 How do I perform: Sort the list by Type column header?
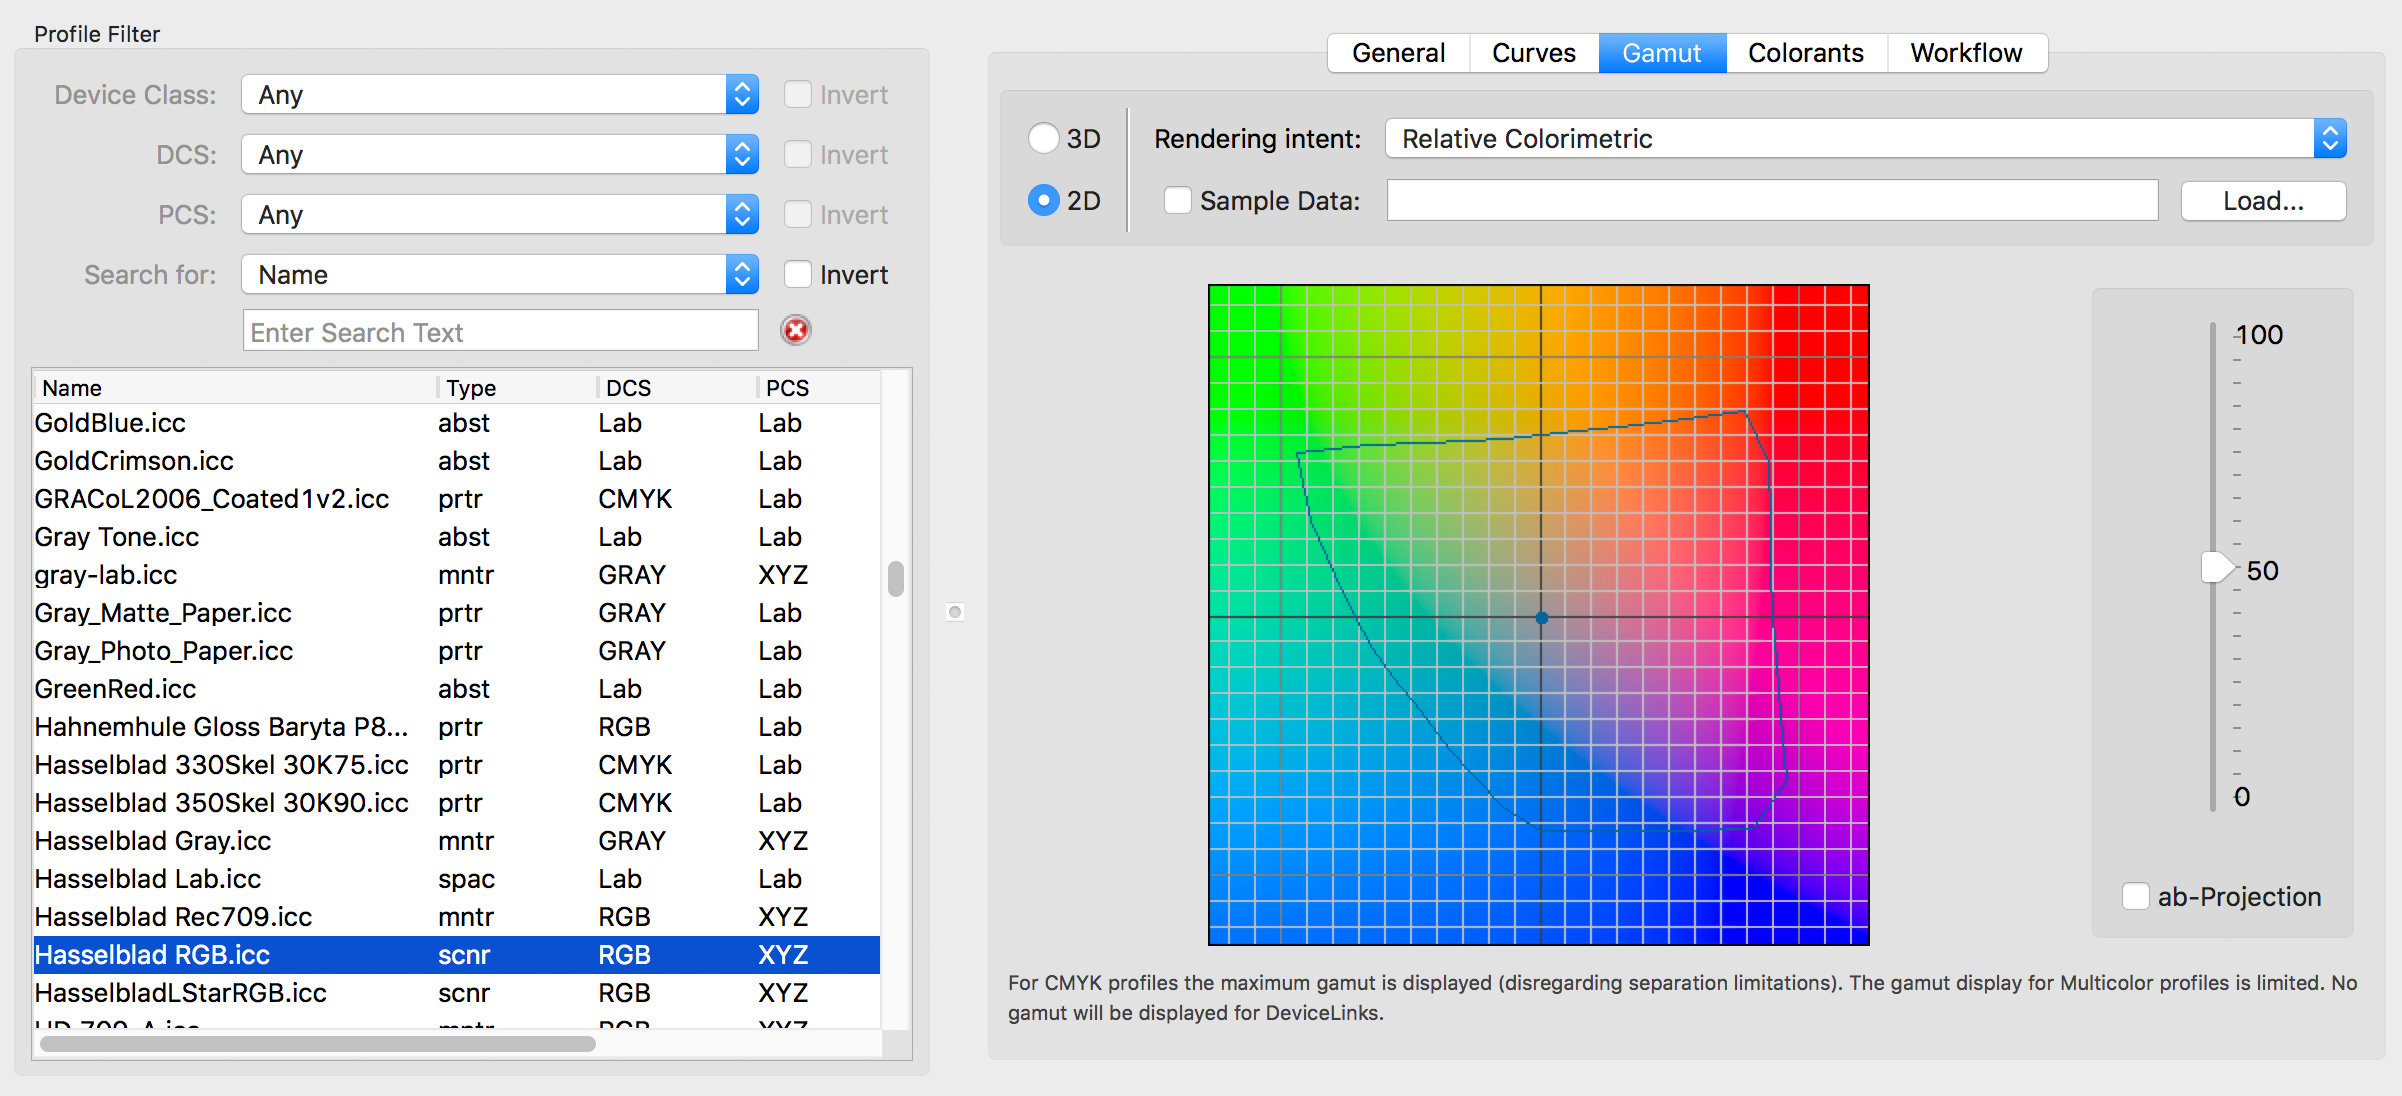(471, 388)
